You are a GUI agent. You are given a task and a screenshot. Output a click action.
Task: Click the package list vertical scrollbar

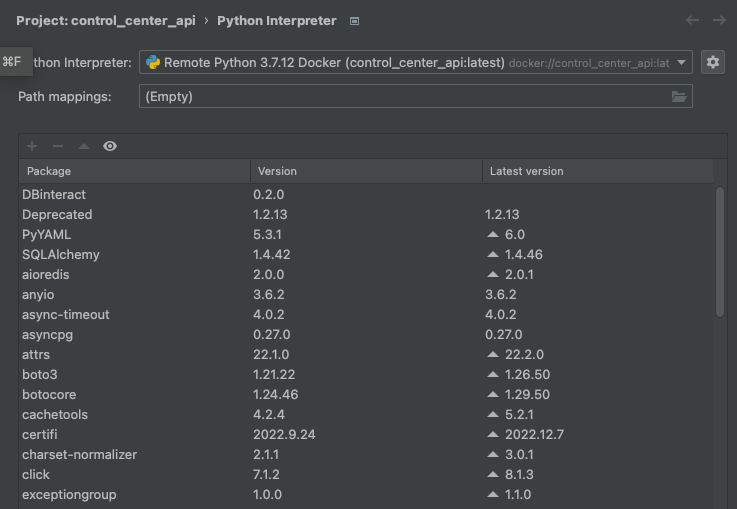click(x=720, y=252)
